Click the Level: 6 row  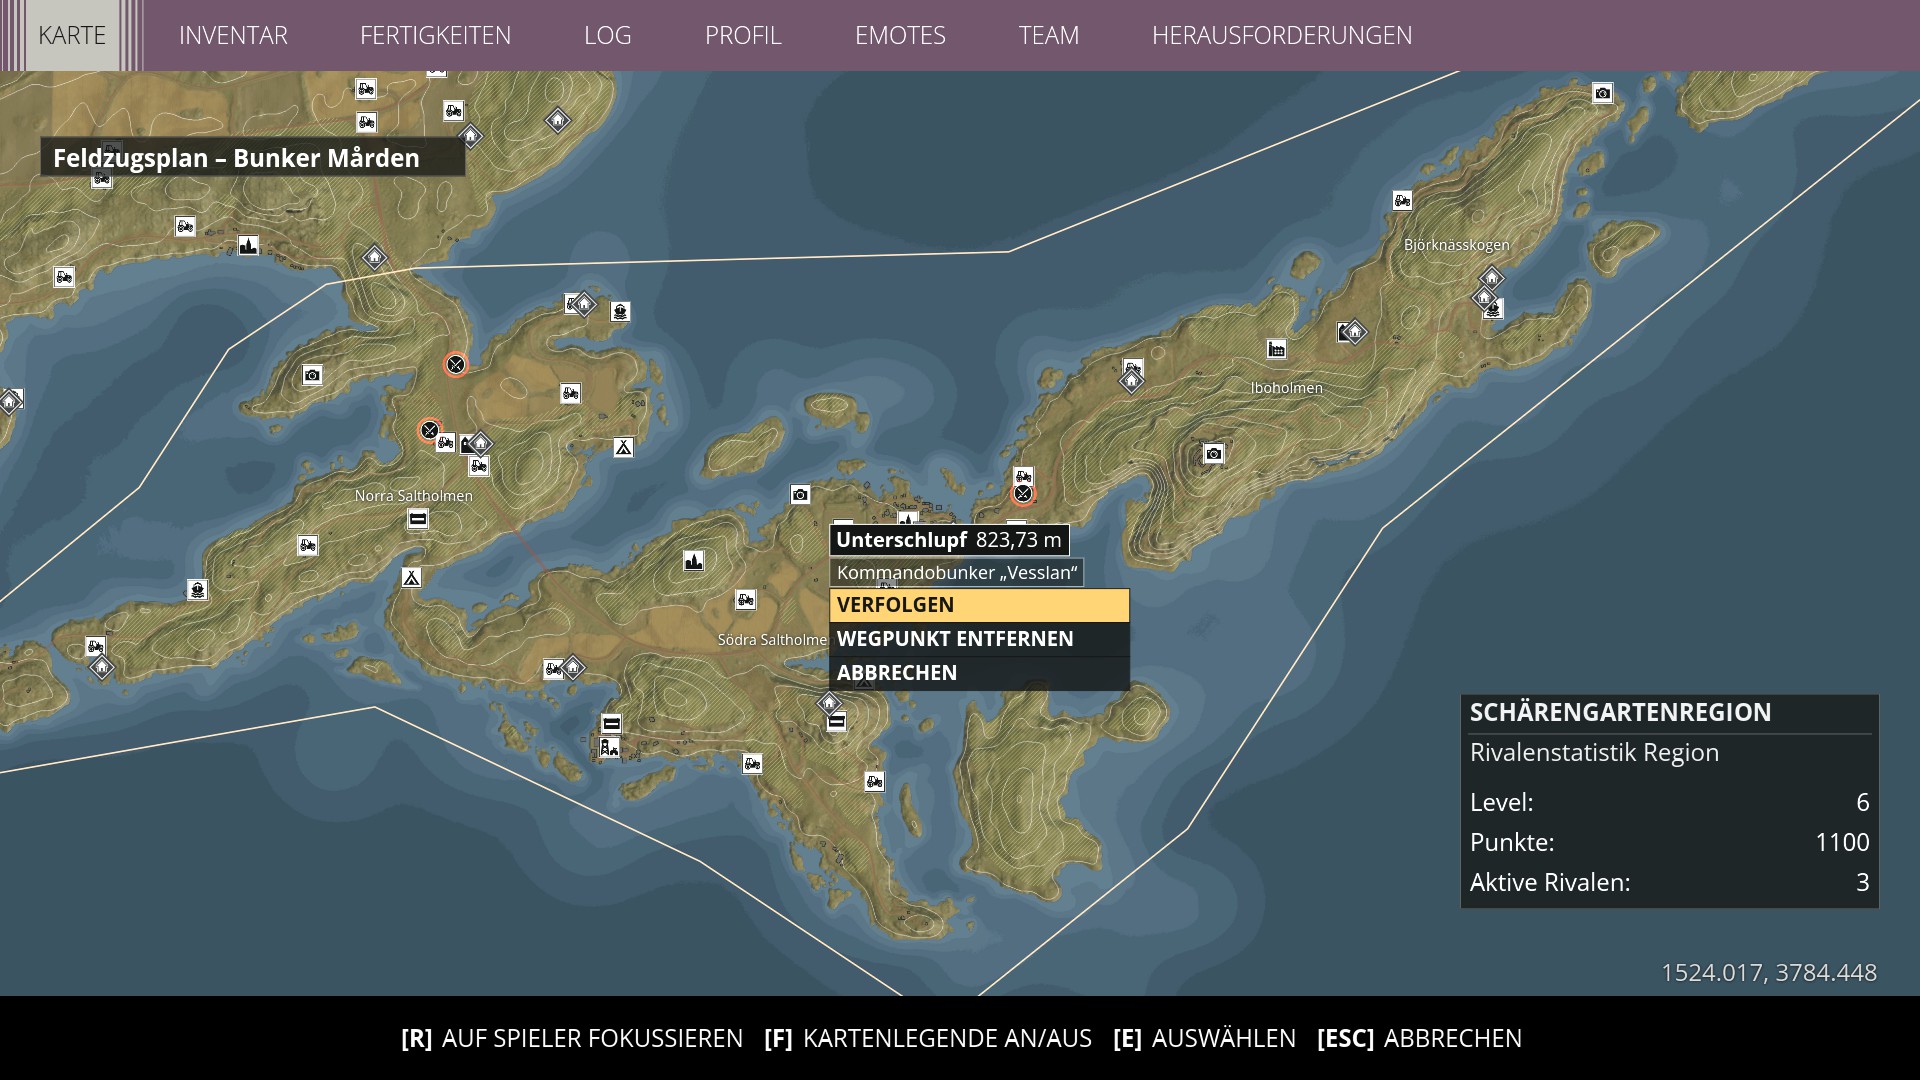click(x=1670, y=802)
